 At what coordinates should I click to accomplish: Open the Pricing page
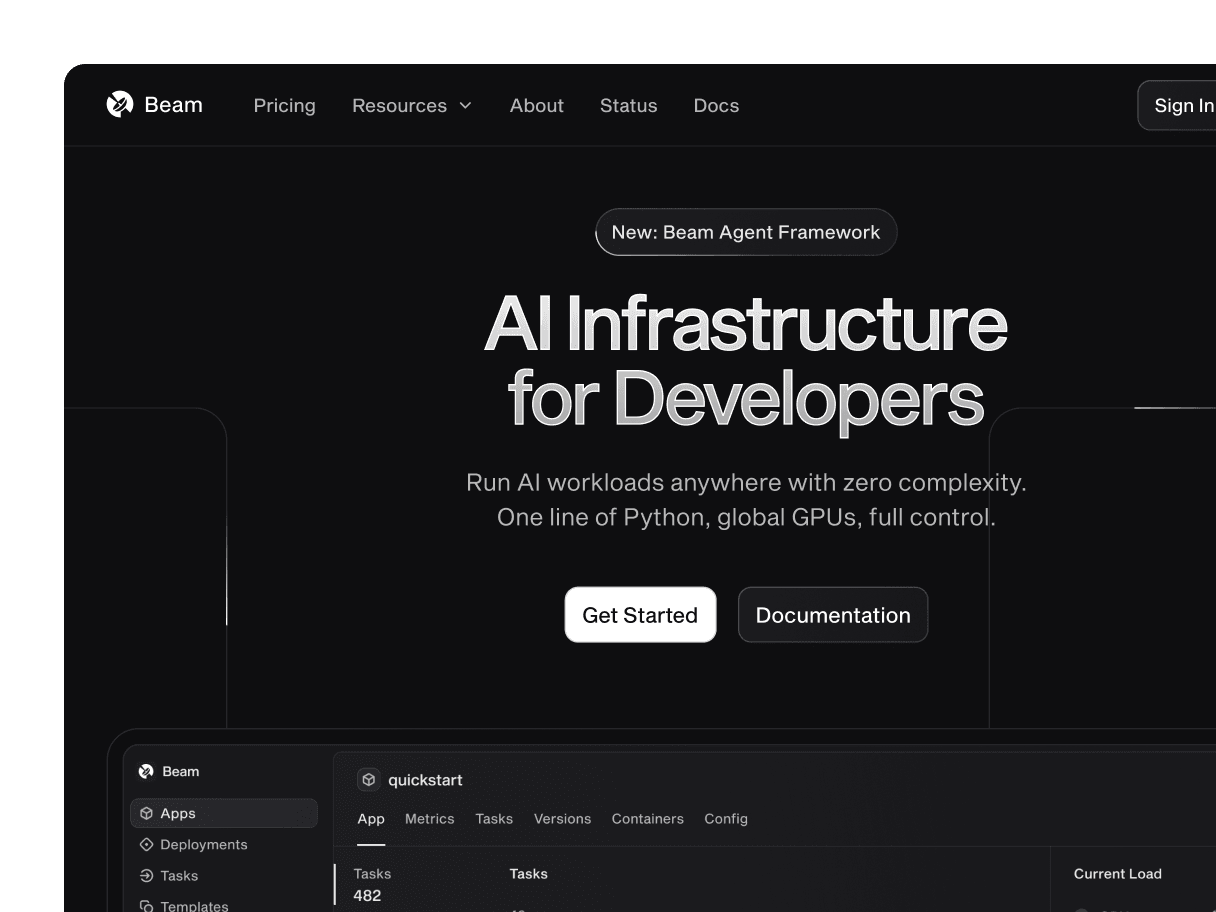coord(284,106)
